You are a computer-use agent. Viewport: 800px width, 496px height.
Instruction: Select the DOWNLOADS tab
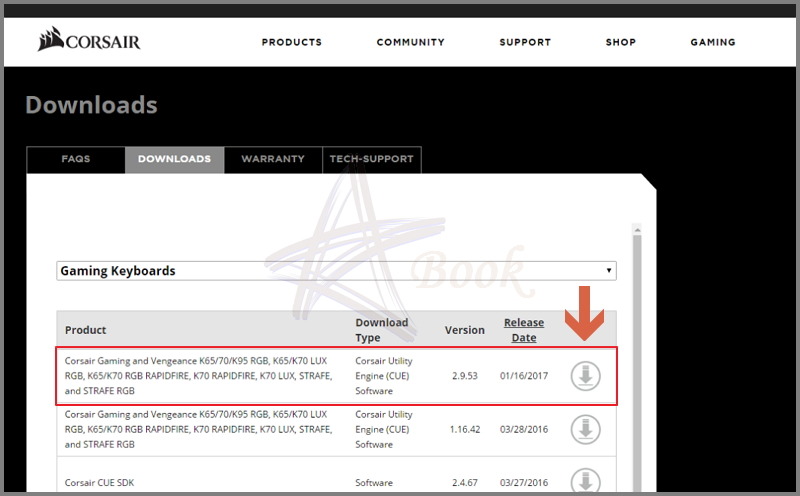tap(174, 159)
